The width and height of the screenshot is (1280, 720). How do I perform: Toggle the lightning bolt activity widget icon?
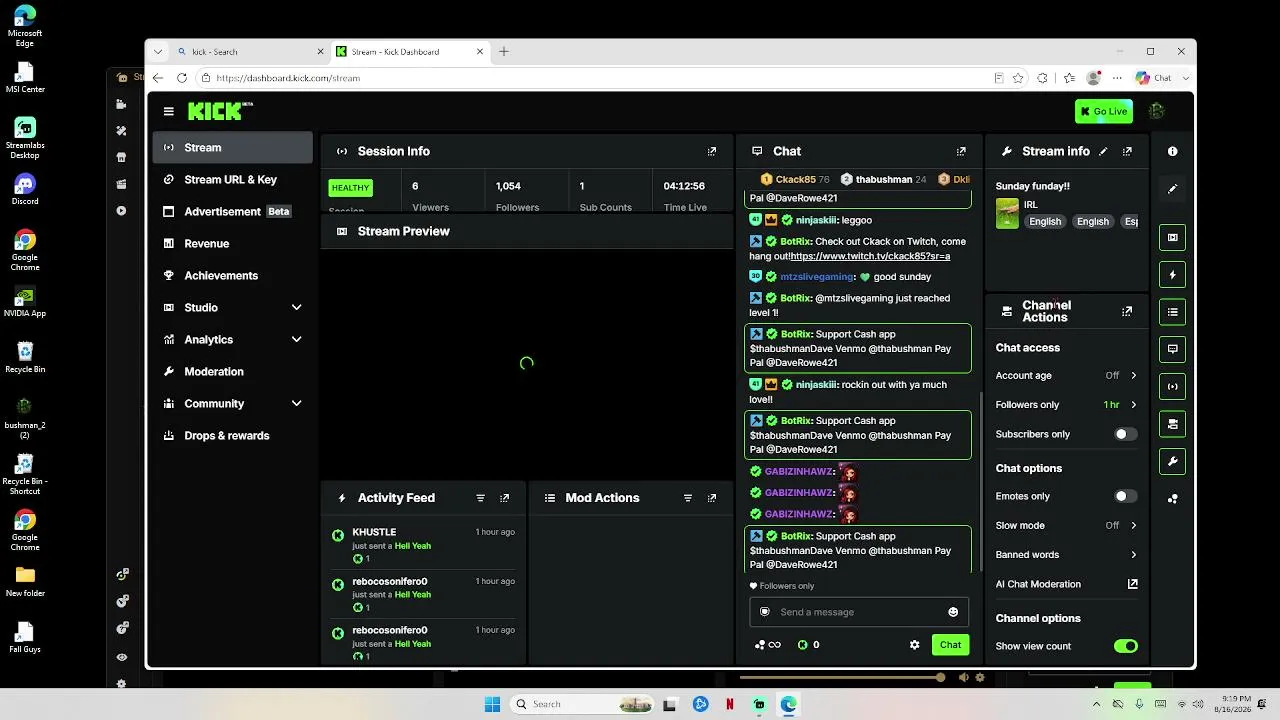point(1173,275)
